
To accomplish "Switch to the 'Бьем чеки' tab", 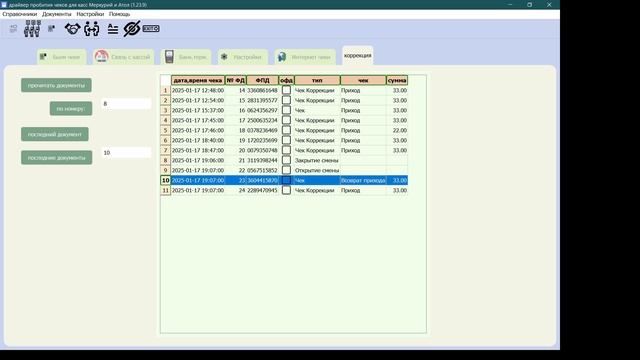I will pos(62,57).
